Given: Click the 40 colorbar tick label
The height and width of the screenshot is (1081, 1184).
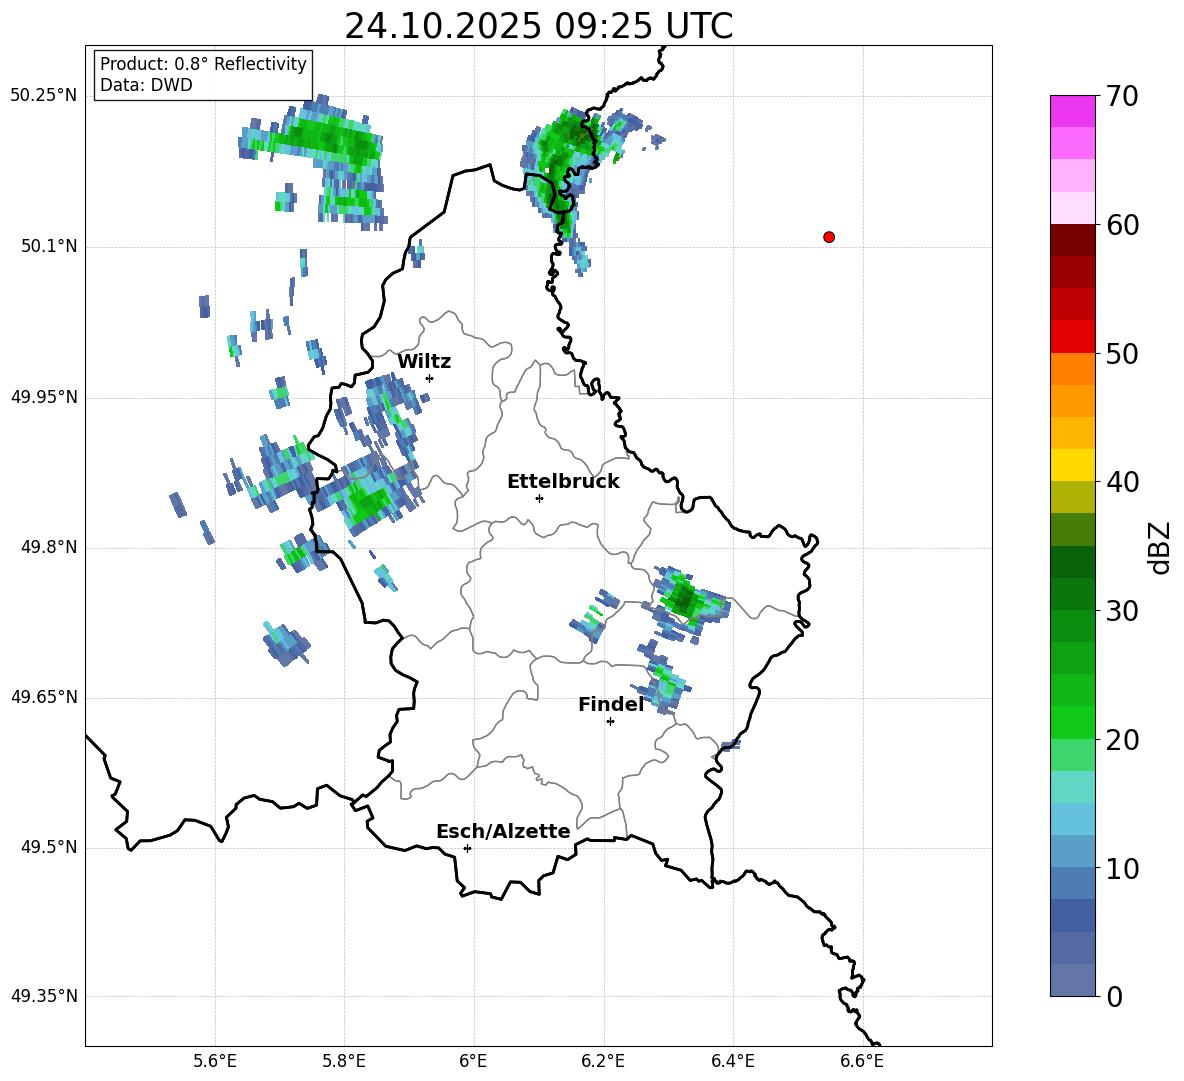Looking at the screenshot, I should click(1121, 482).
